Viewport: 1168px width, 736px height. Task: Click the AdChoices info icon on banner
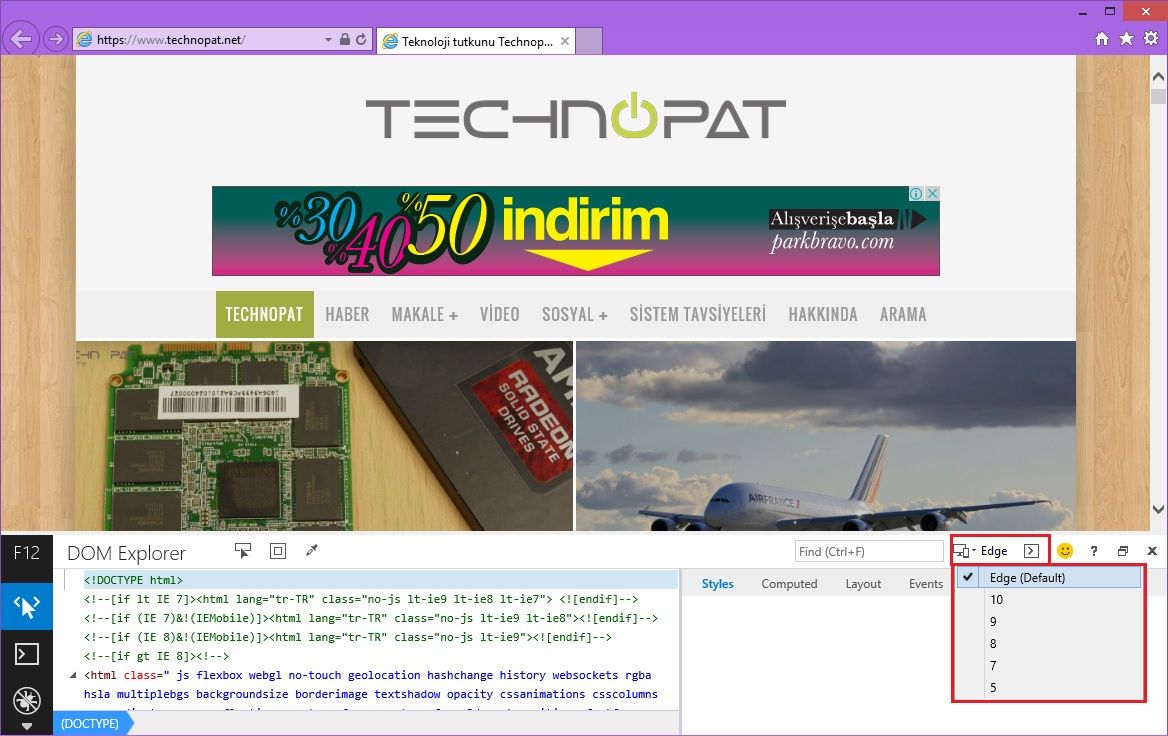click(x=916, y=194)
